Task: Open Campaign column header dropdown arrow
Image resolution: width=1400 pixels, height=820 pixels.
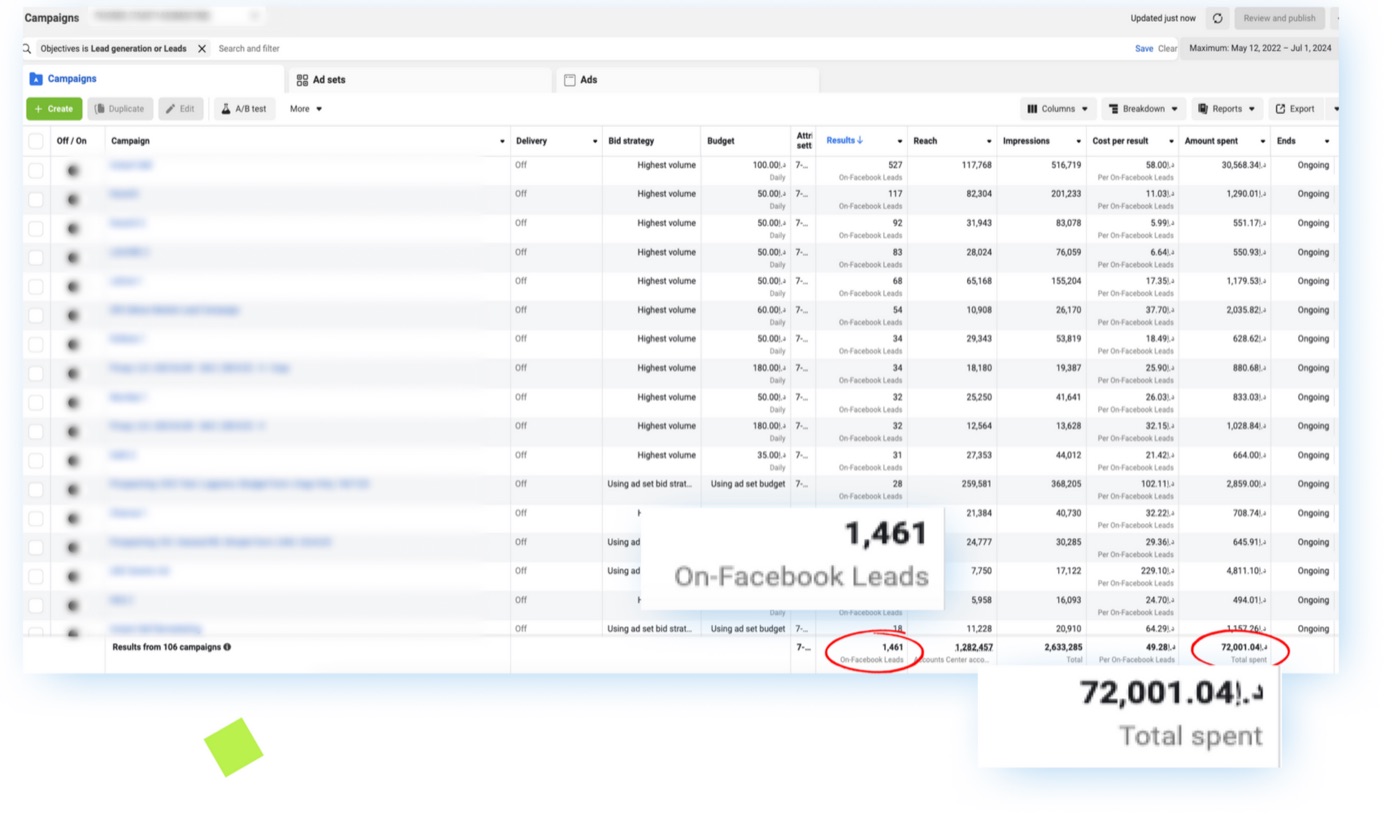Action: [502, 142]
